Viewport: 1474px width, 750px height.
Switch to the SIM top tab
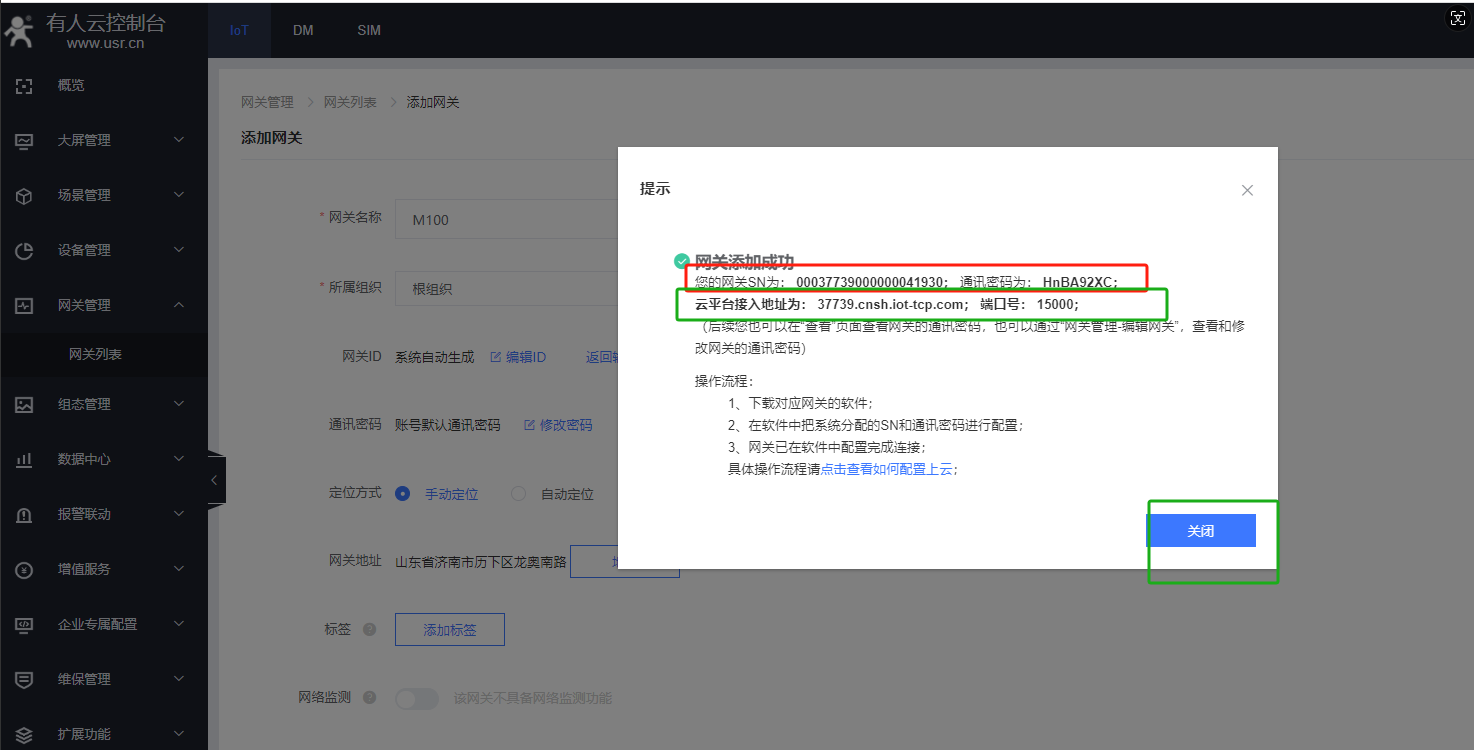369,30
